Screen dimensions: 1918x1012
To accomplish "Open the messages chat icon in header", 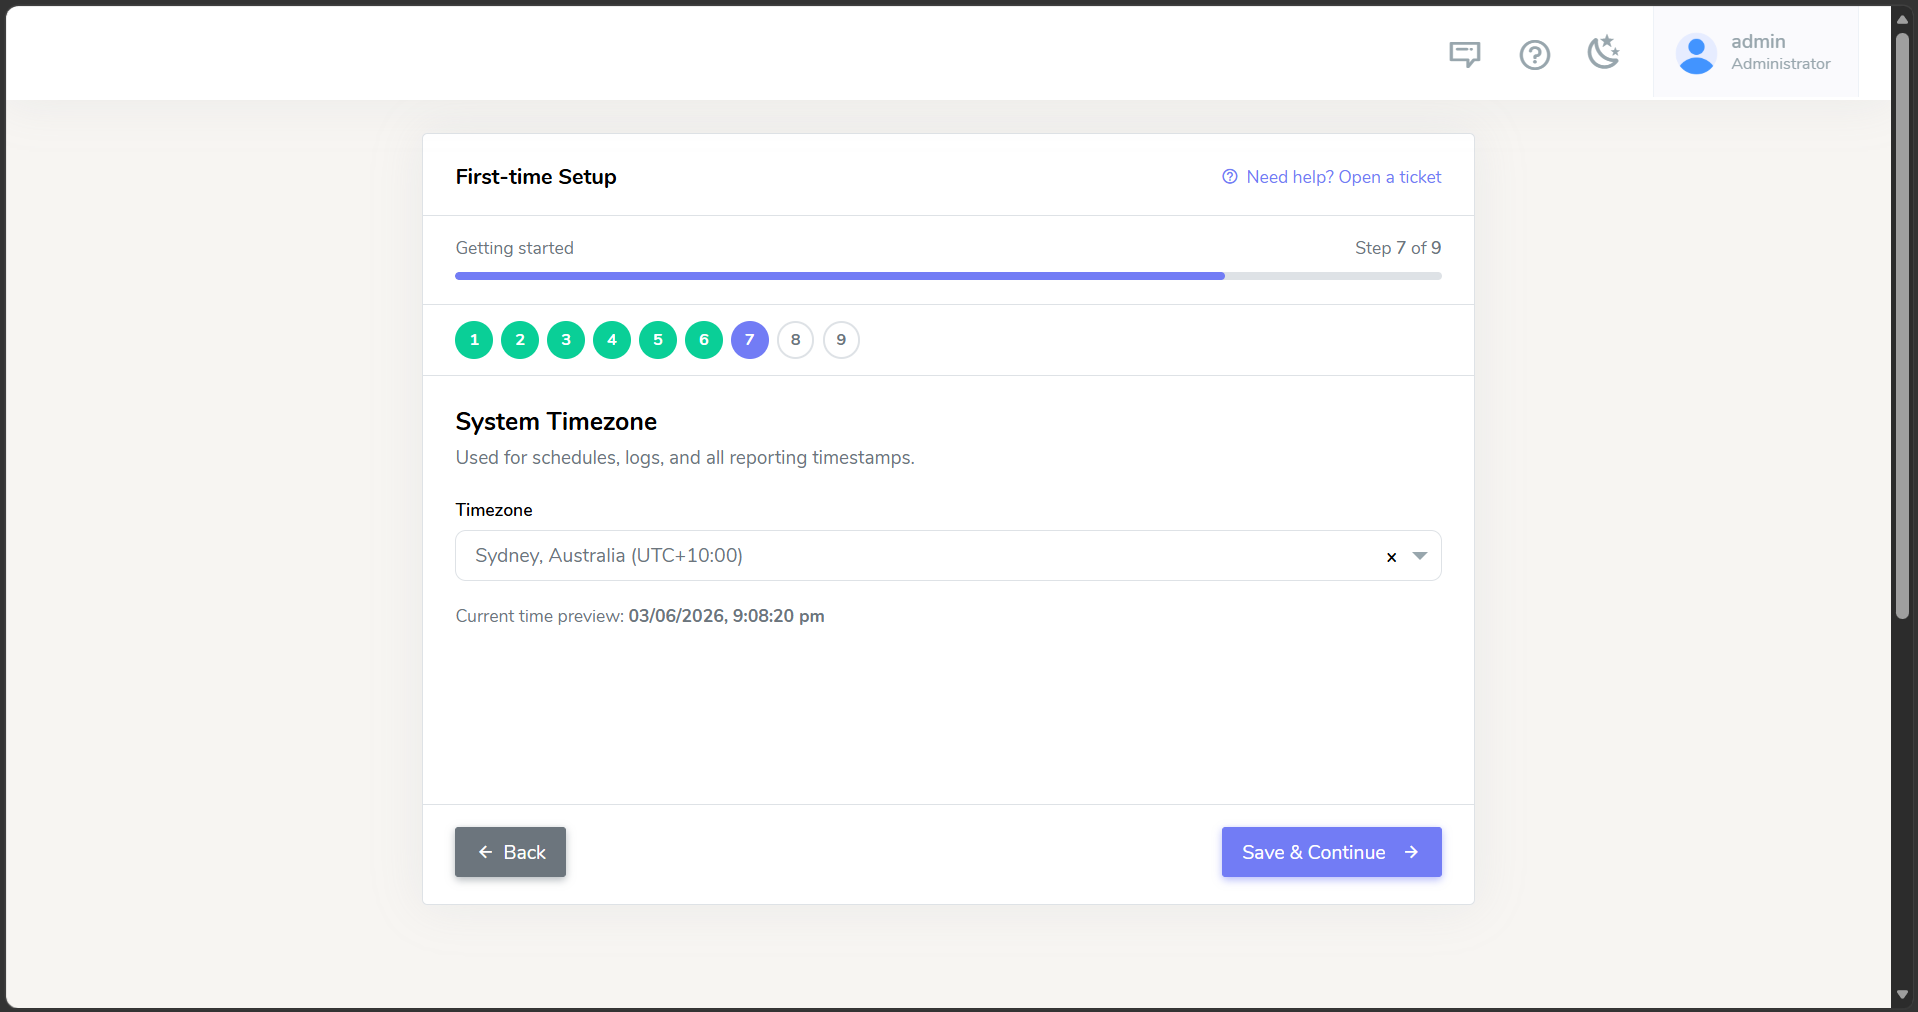I will tap(1464, 54).
